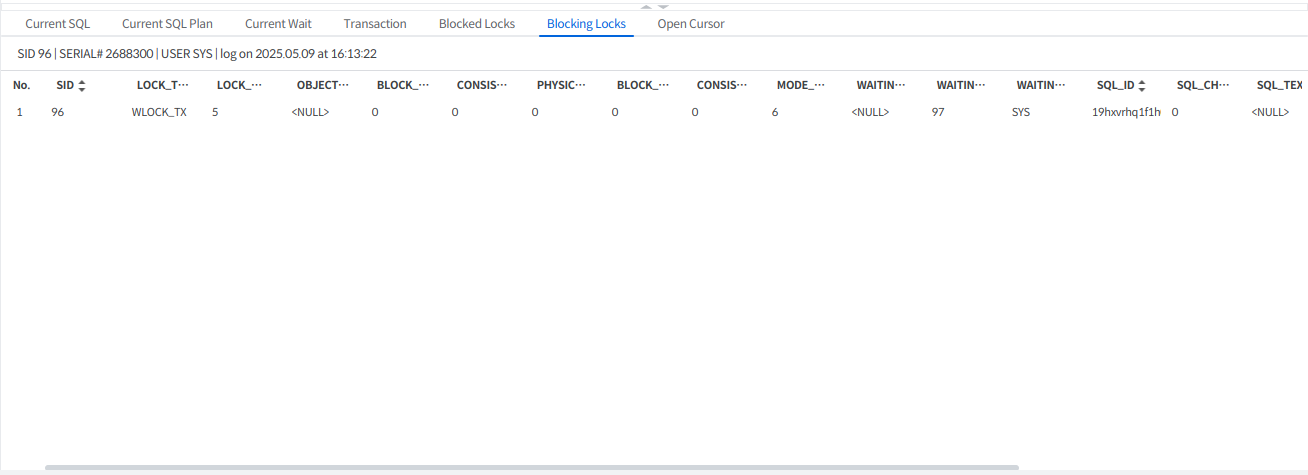Click the MODE_… column header

[800, 86]
